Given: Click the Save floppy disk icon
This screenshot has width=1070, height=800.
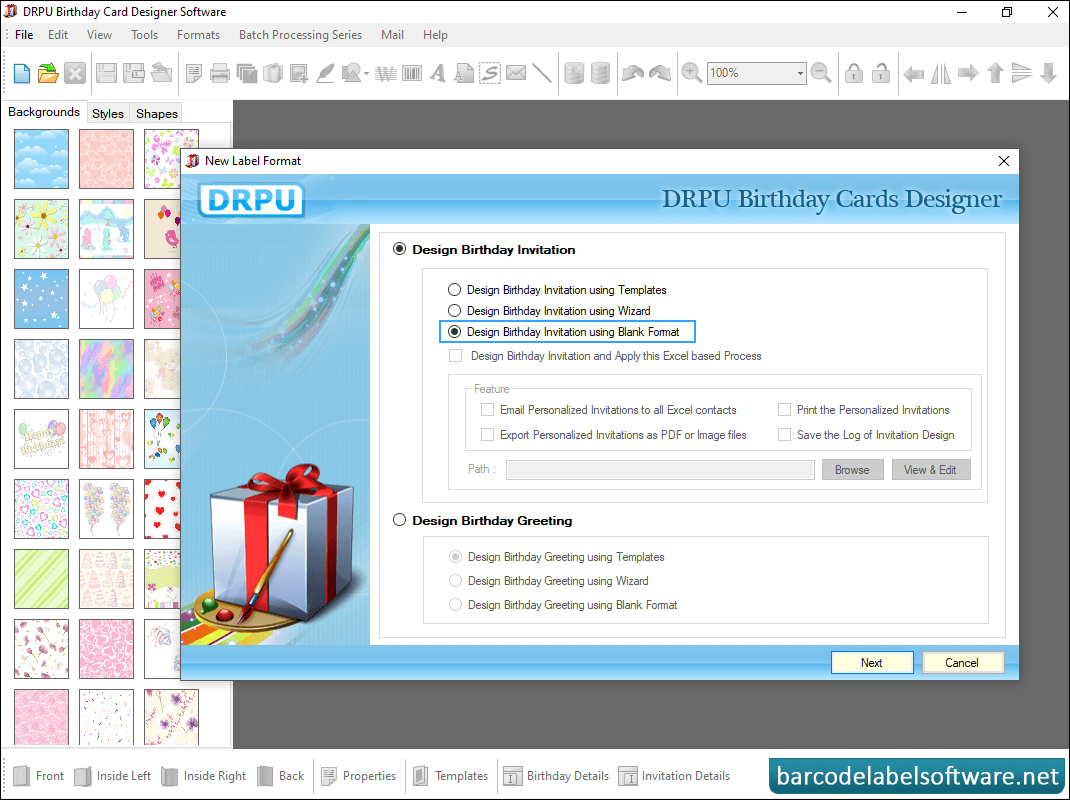Looking at the screenshot, I should pos(106,73).
